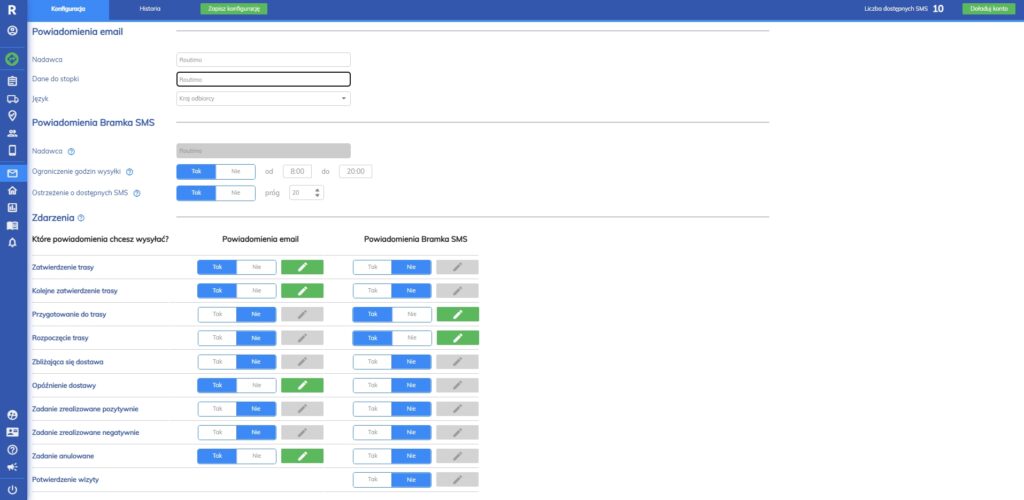The height and width of the screenshot is (500, 1024).
Task: Open the truck vehicles icon in sidebar
Action: point(12,98)
